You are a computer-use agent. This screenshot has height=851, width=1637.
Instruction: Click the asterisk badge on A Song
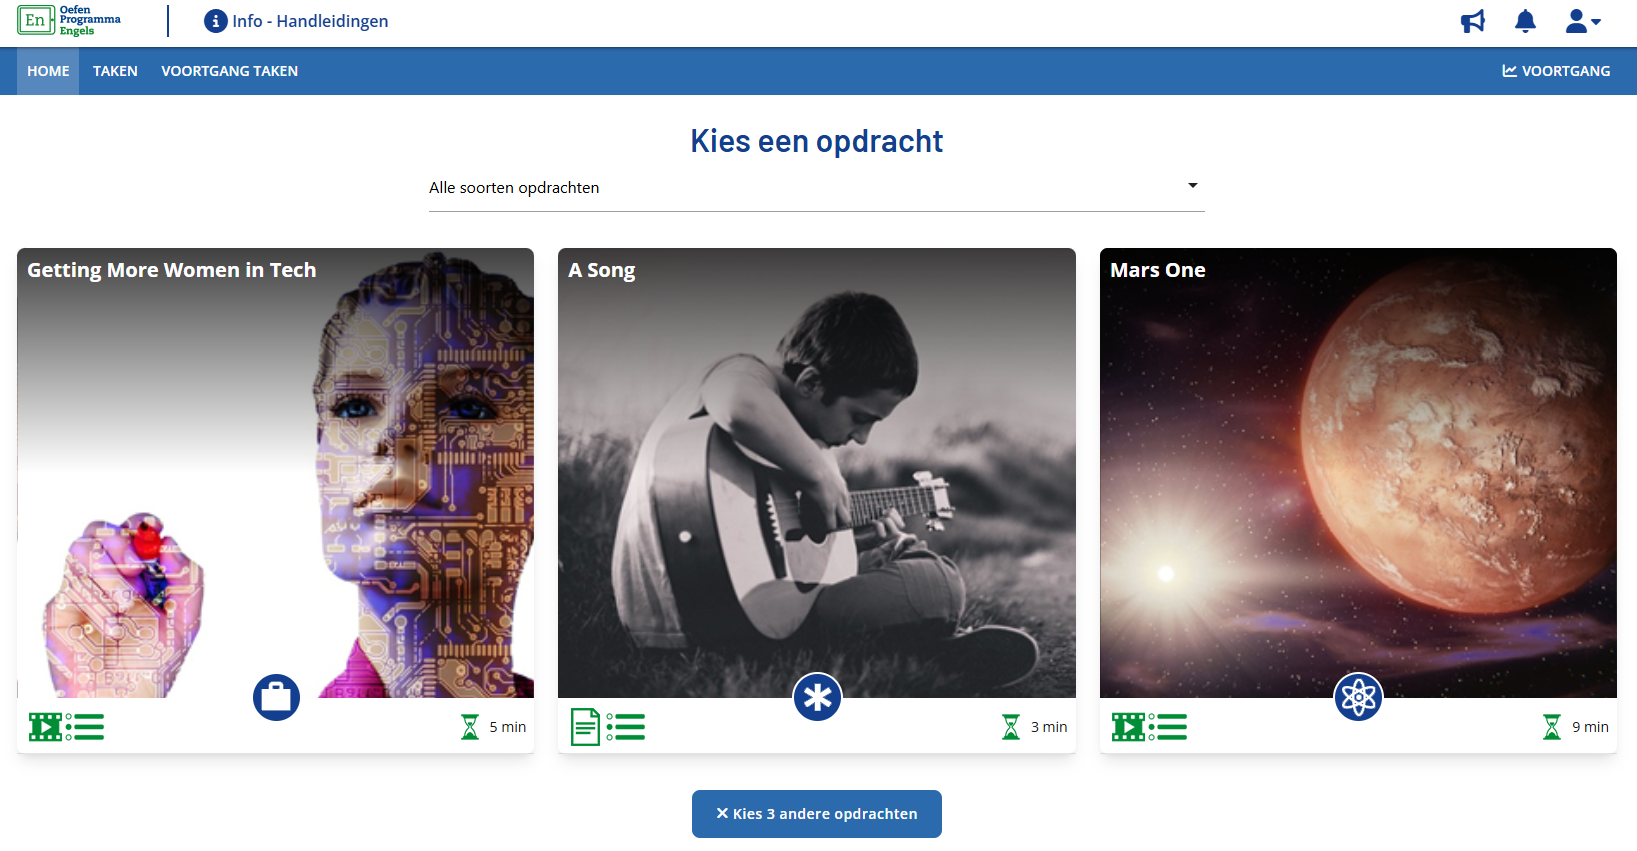click(818, 697)
